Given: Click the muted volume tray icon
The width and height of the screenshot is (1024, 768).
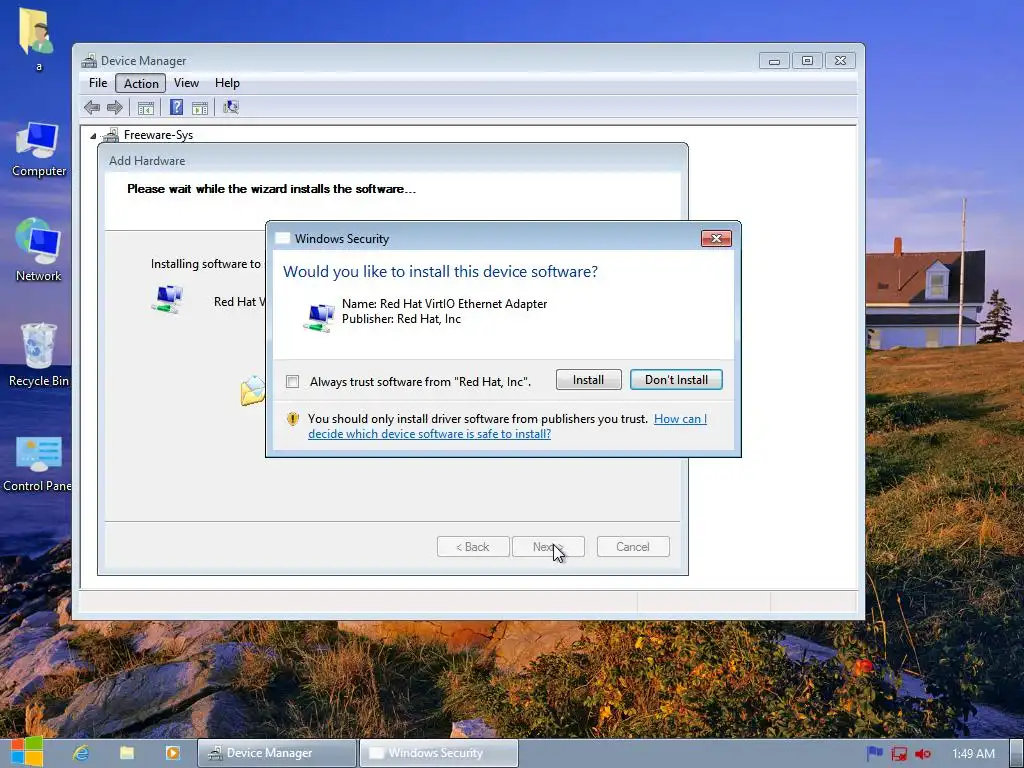Looking at the screenshot, I should (923, 754).
